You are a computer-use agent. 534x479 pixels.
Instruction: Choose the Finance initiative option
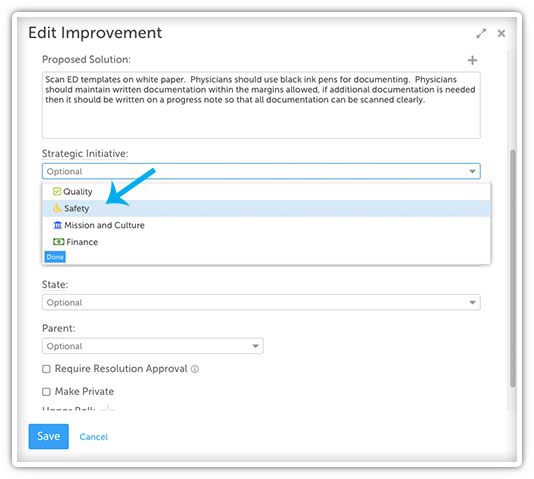[x=266, y=242]
